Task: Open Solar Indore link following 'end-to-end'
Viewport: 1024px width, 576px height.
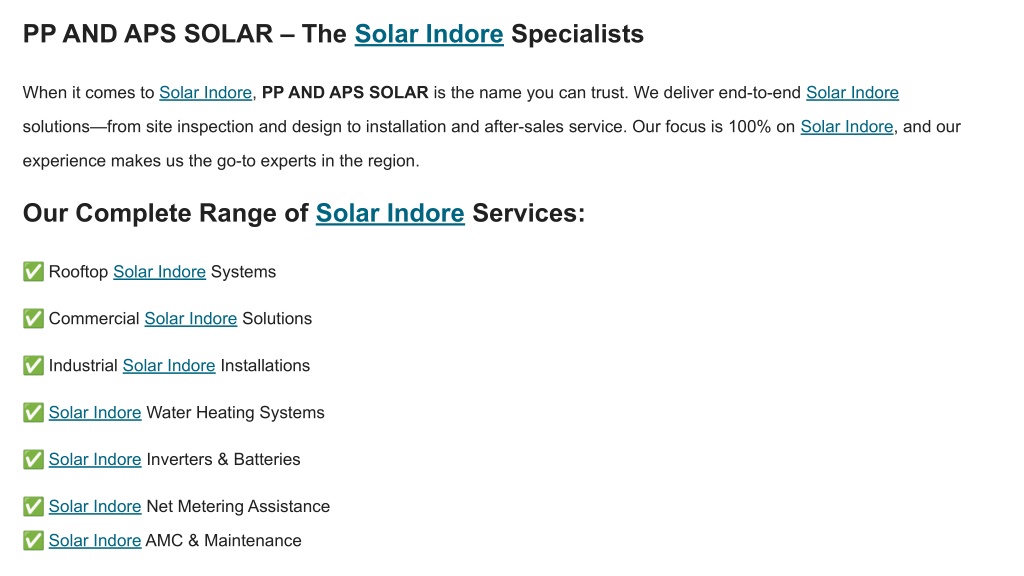Action: [x=852, y=93]
